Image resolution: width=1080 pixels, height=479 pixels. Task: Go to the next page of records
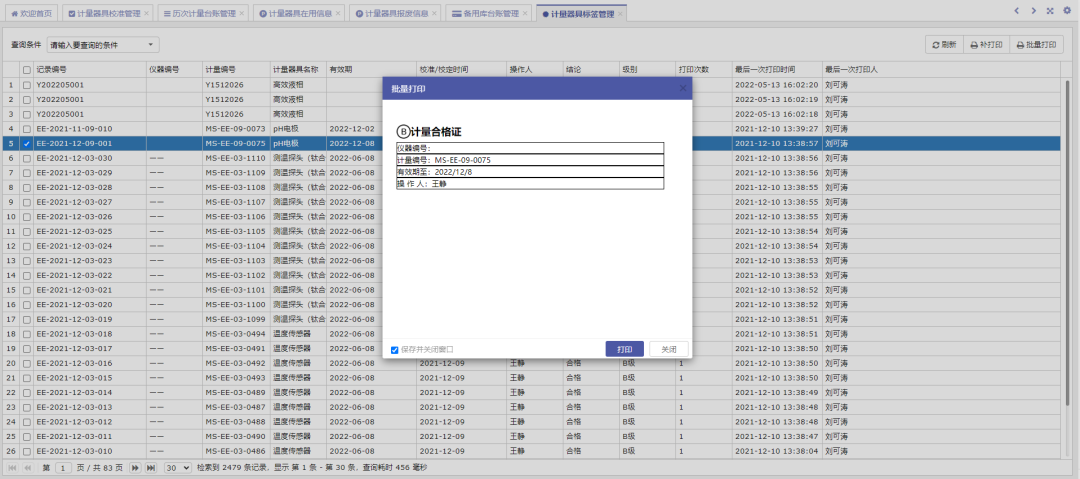136,468
